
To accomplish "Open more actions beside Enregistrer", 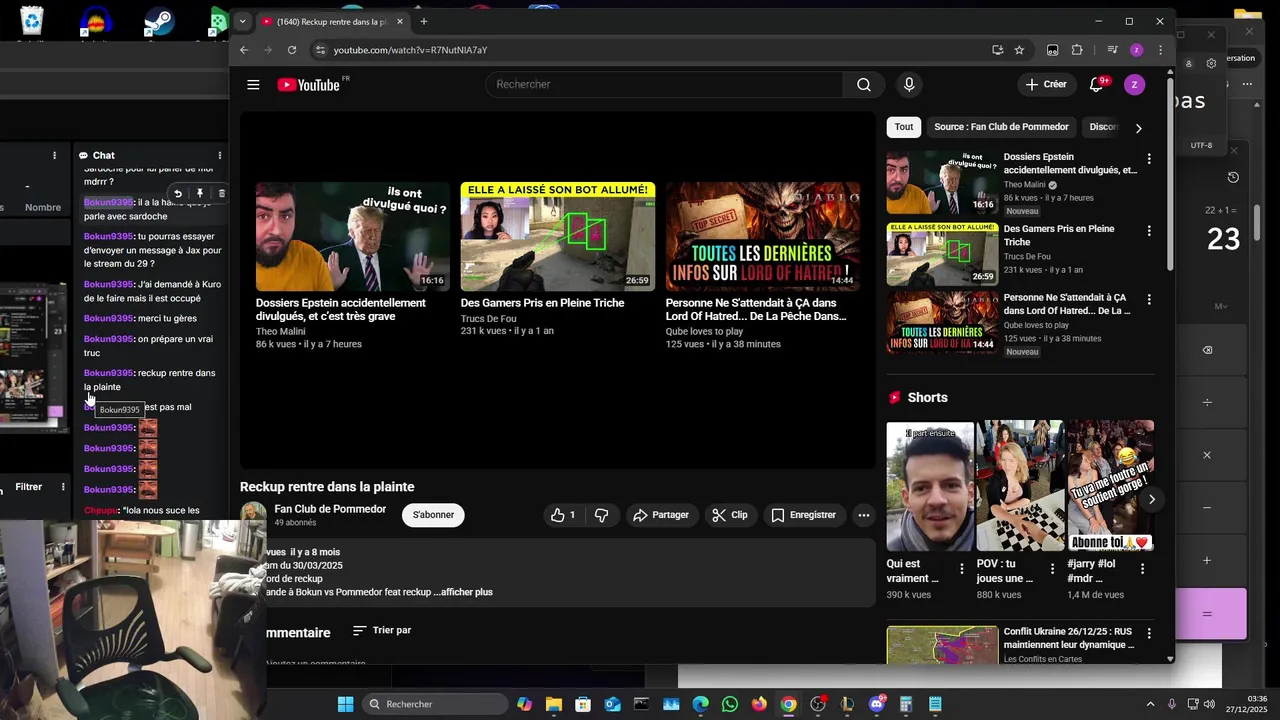I will click(x=864, y=515).
